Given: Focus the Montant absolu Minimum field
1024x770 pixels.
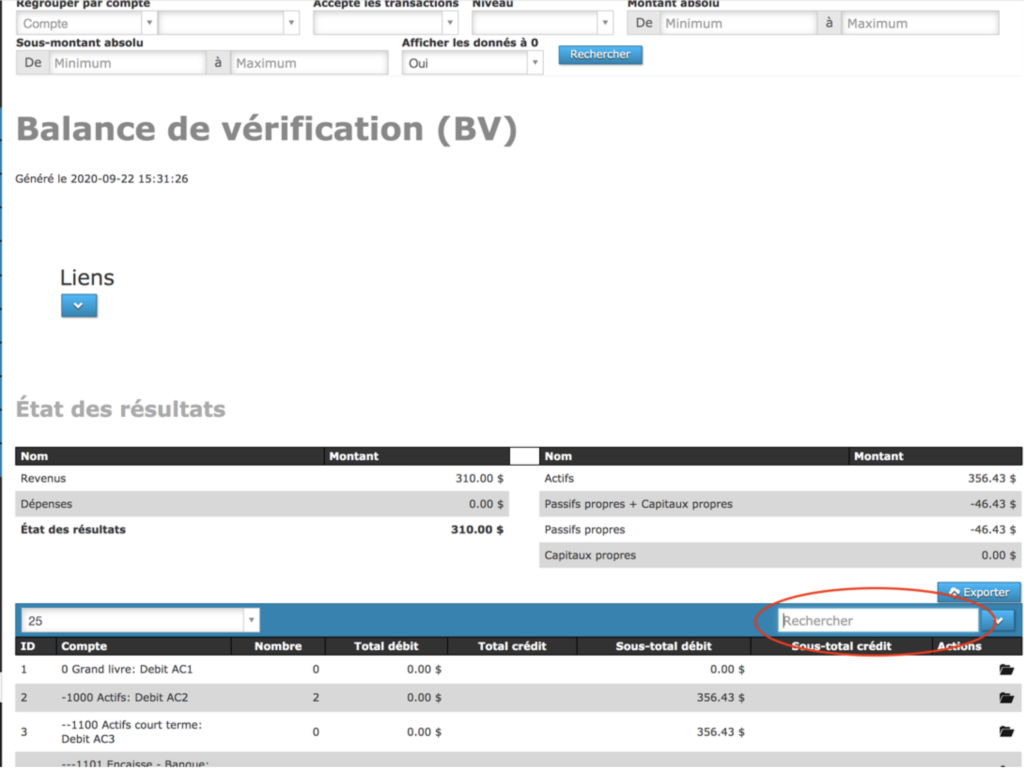Looking at the screenshot, I should point(737,23).
